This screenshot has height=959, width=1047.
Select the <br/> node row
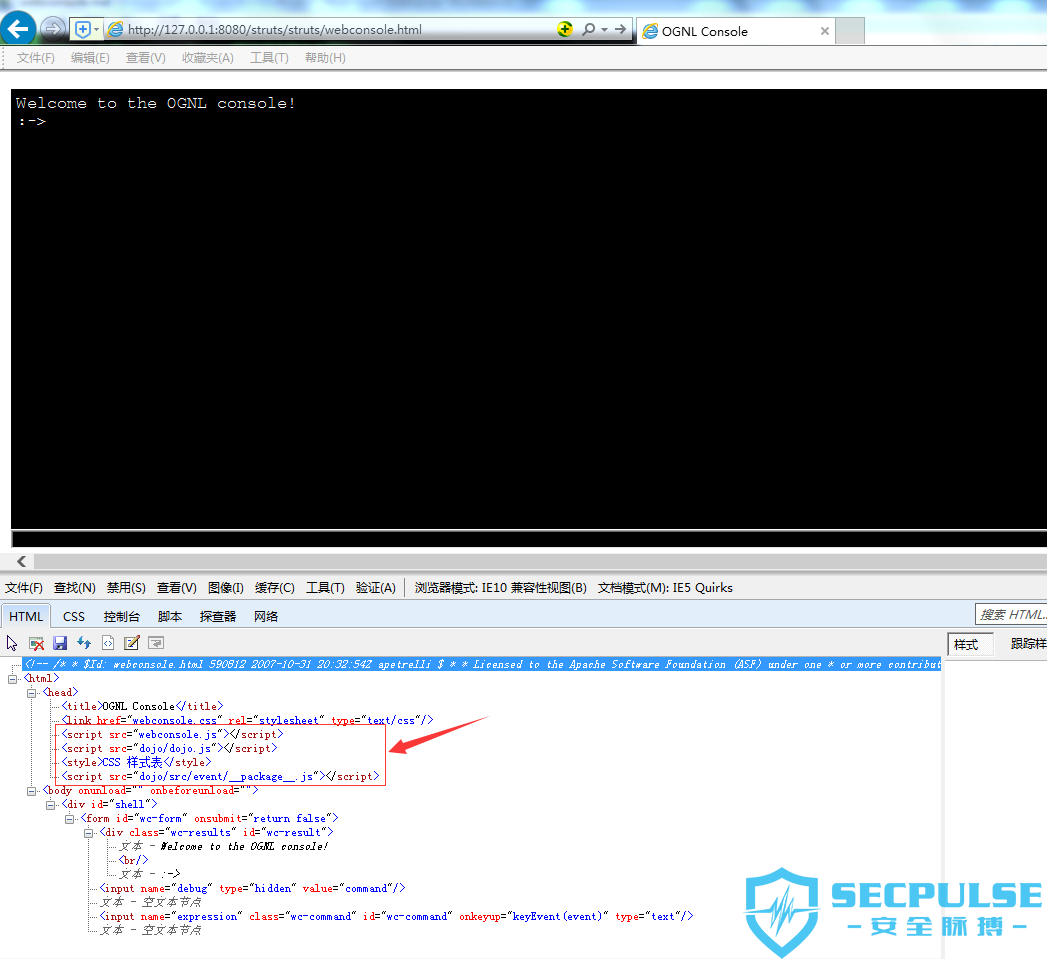click(134, 861)
